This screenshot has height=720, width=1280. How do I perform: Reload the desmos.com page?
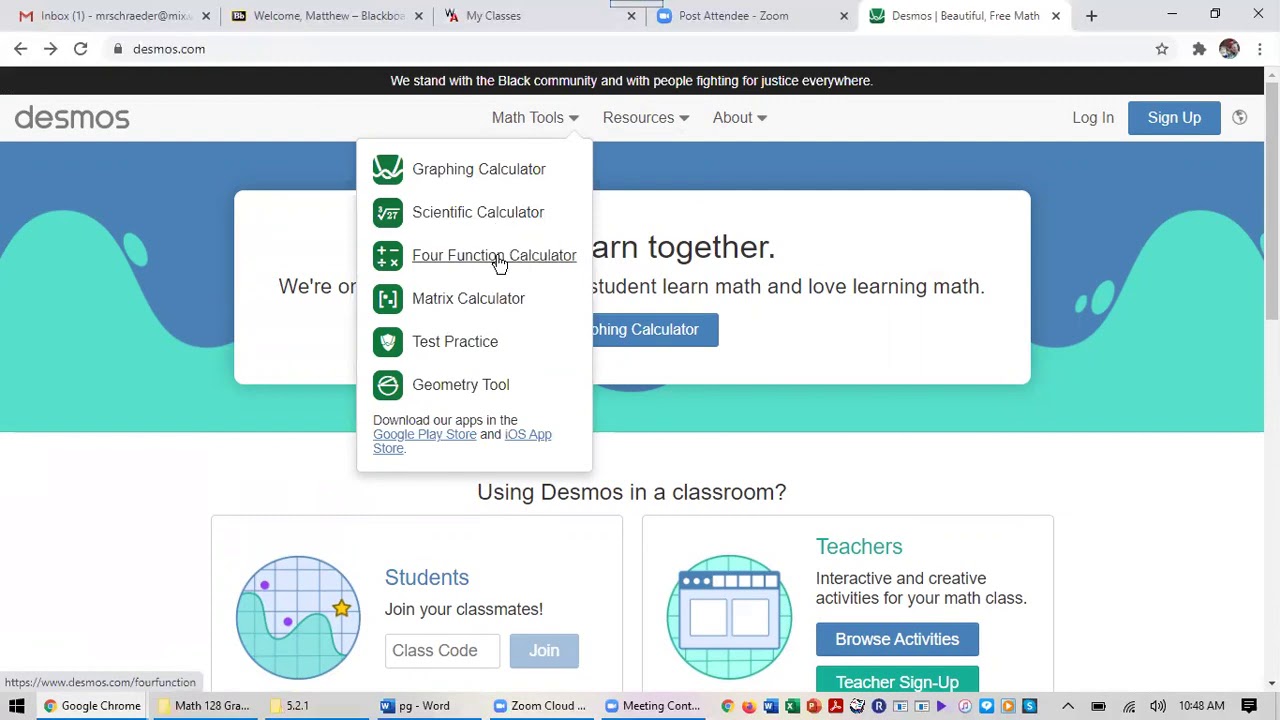(80, 49)
